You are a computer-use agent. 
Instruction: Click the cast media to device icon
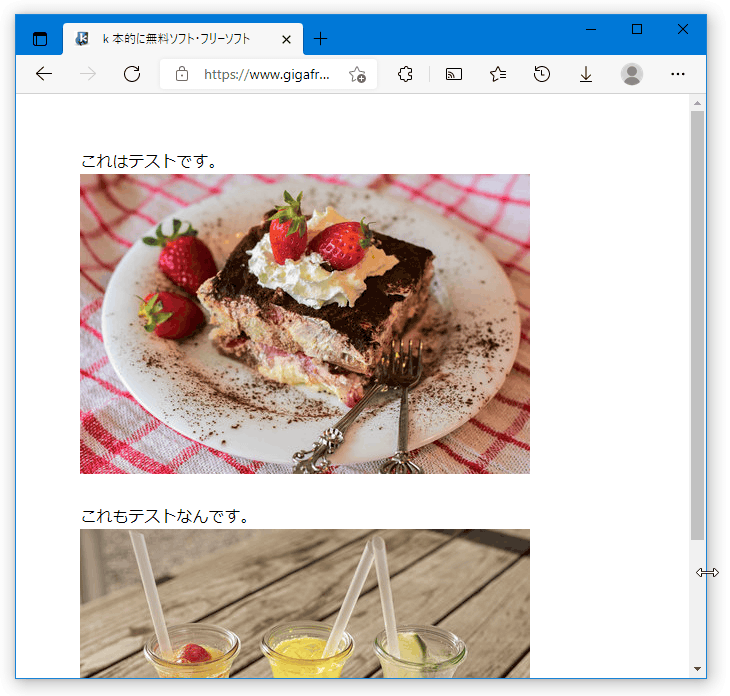[x=453, y=74]
